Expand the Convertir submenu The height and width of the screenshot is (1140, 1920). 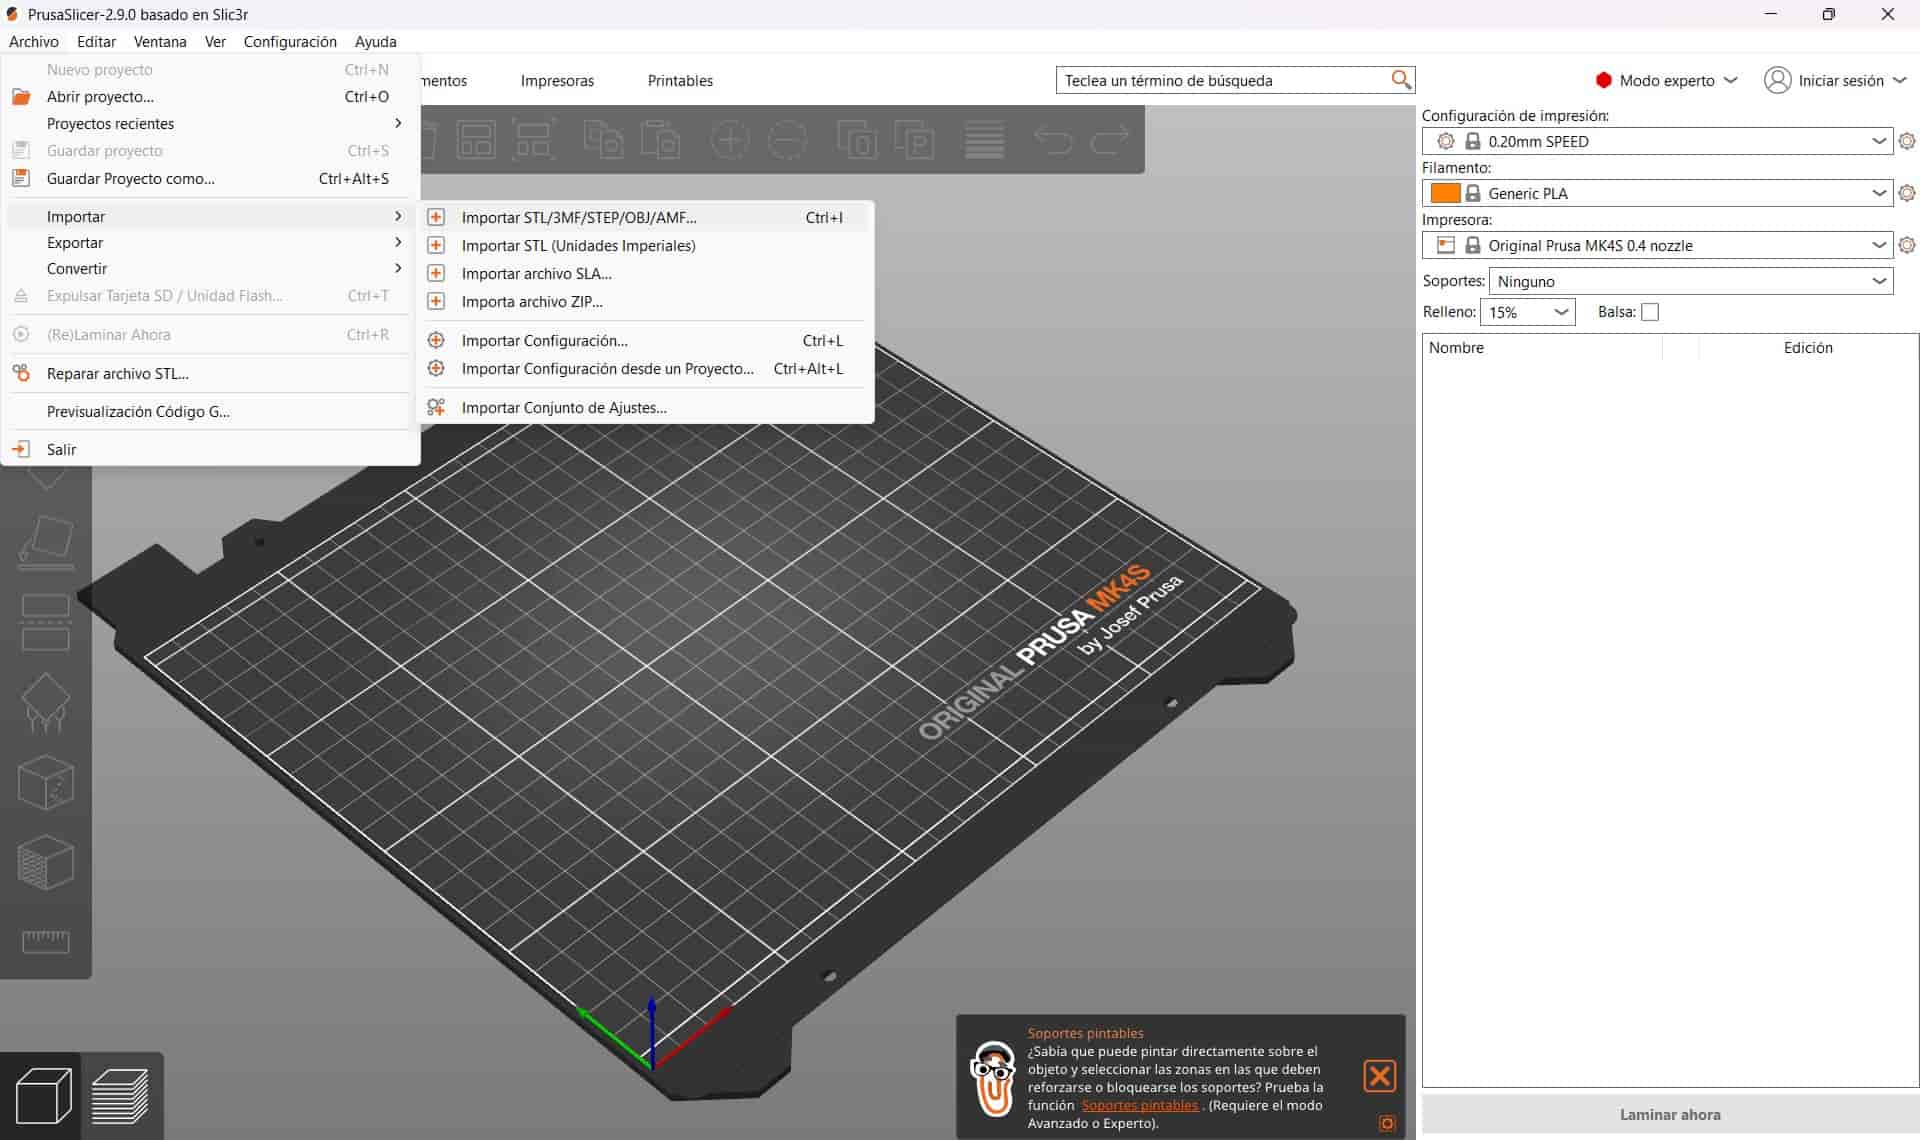[x=209, y=268]
